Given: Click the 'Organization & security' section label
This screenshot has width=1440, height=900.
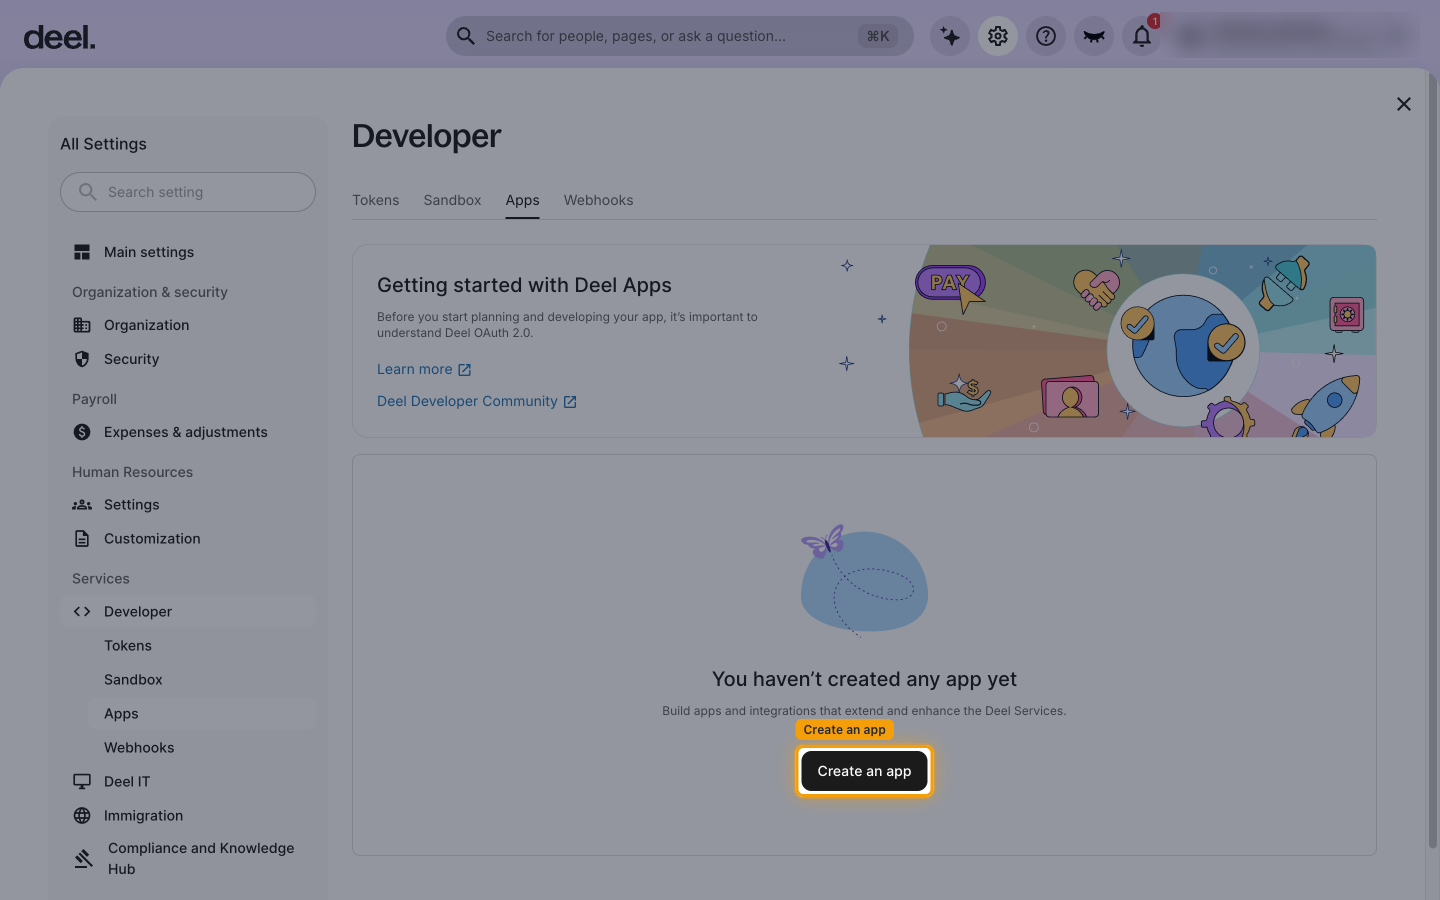Looking at the screenshot, I should coord(150,292).
